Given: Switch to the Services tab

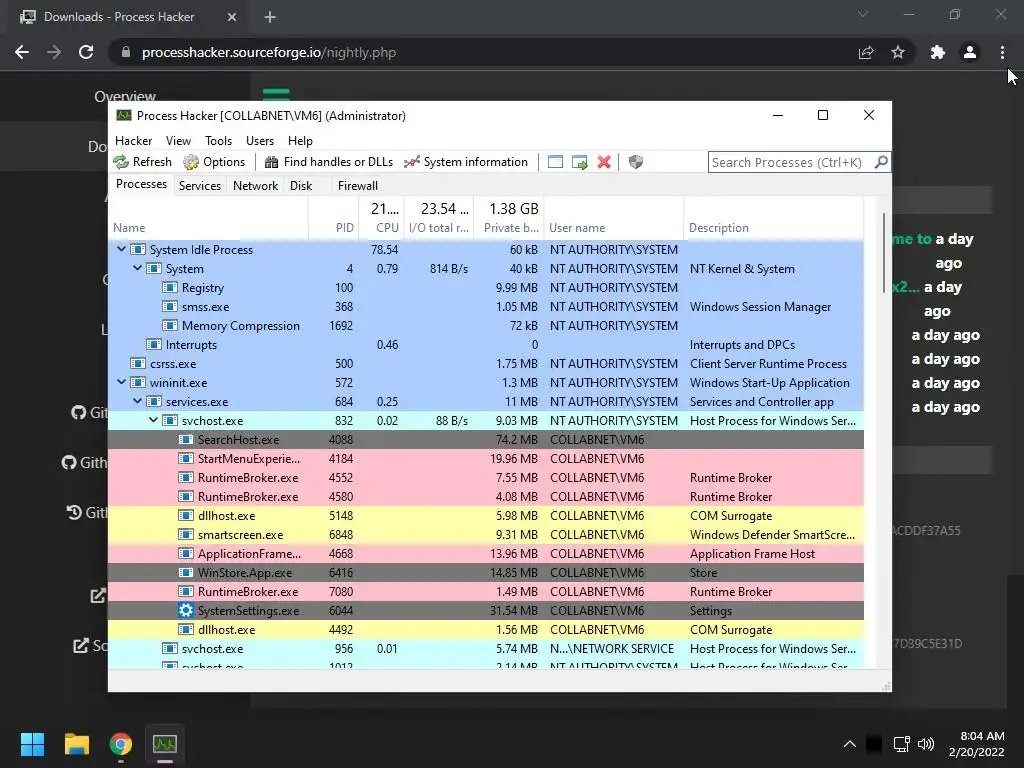Looking at the screenshot, I should coord(200,185).
